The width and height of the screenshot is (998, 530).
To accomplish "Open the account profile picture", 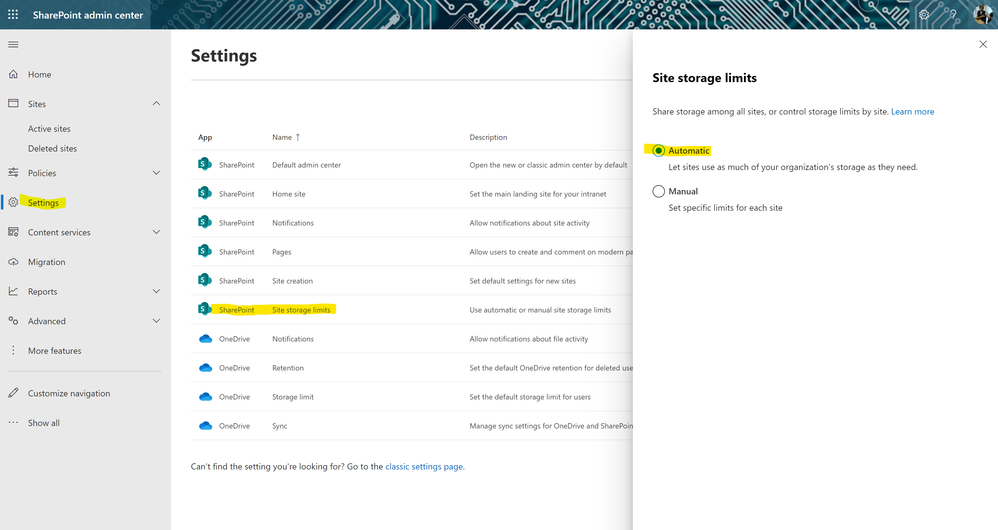I will (983, 14).
